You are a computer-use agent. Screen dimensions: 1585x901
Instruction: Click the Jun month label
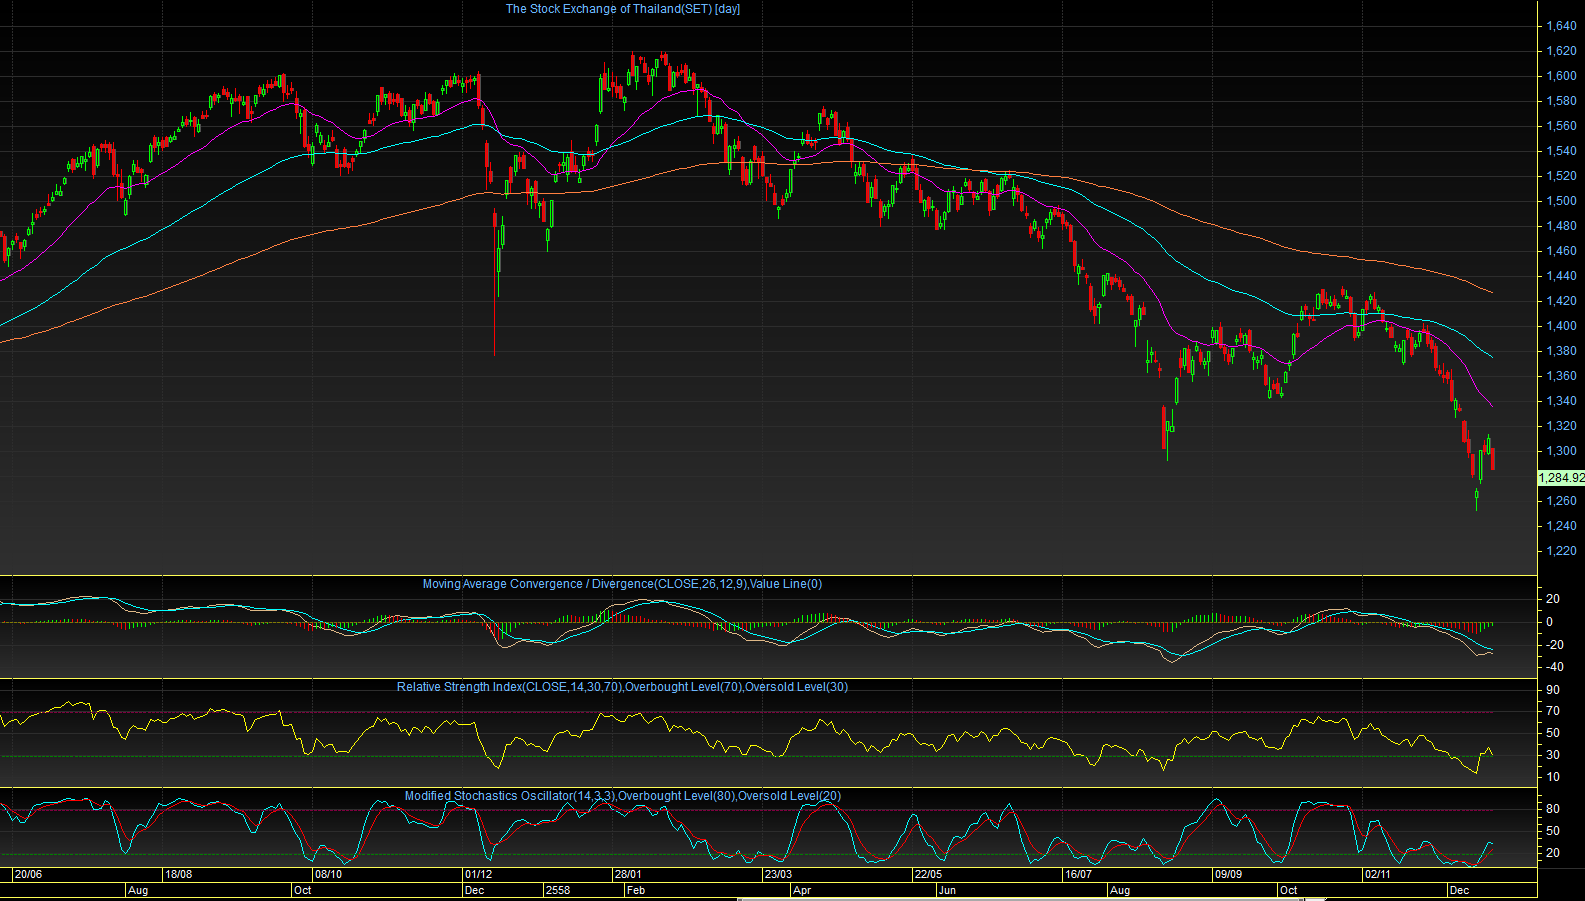click(x=947, y=890)
